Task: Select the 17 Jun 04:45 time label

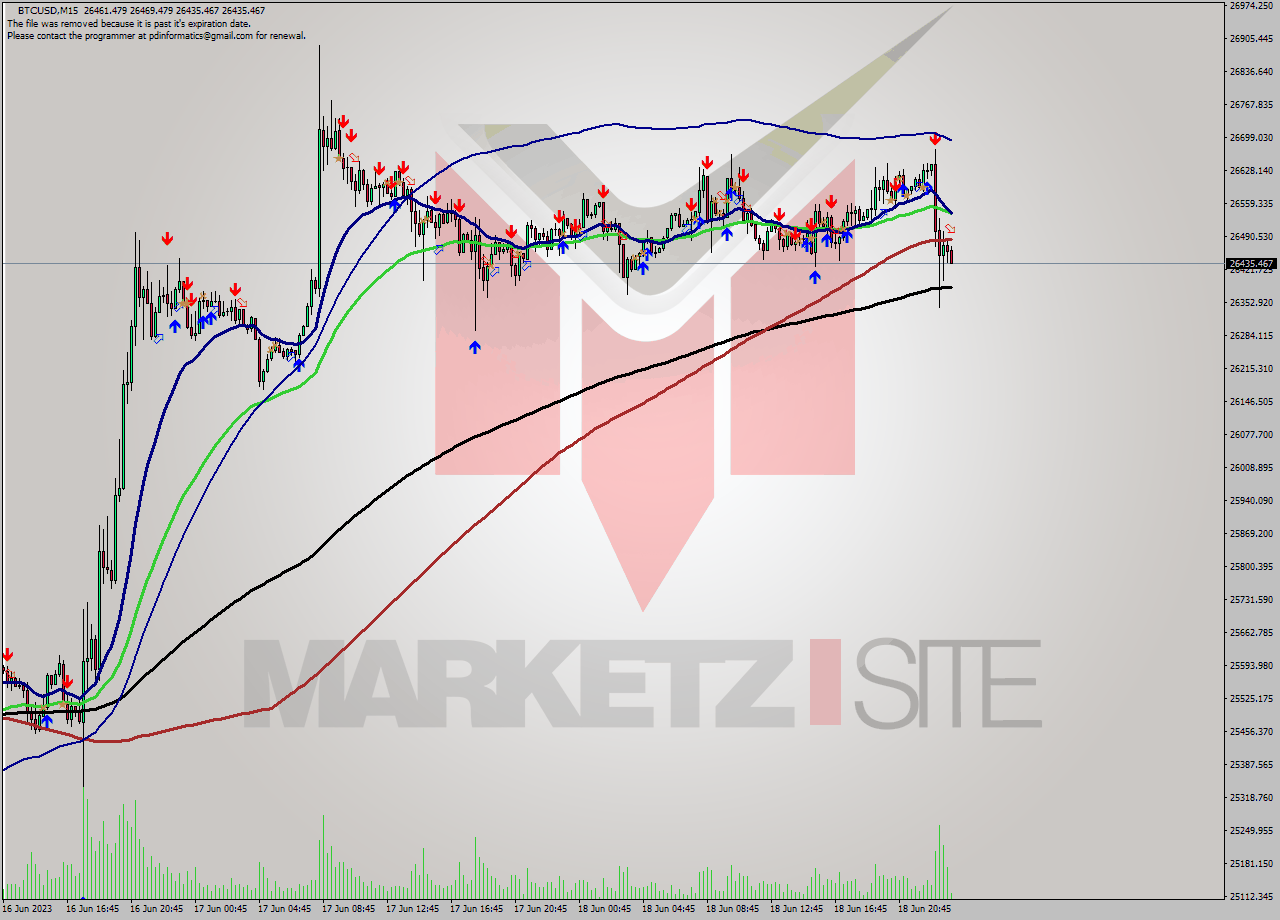Action: tap(284, 910)
